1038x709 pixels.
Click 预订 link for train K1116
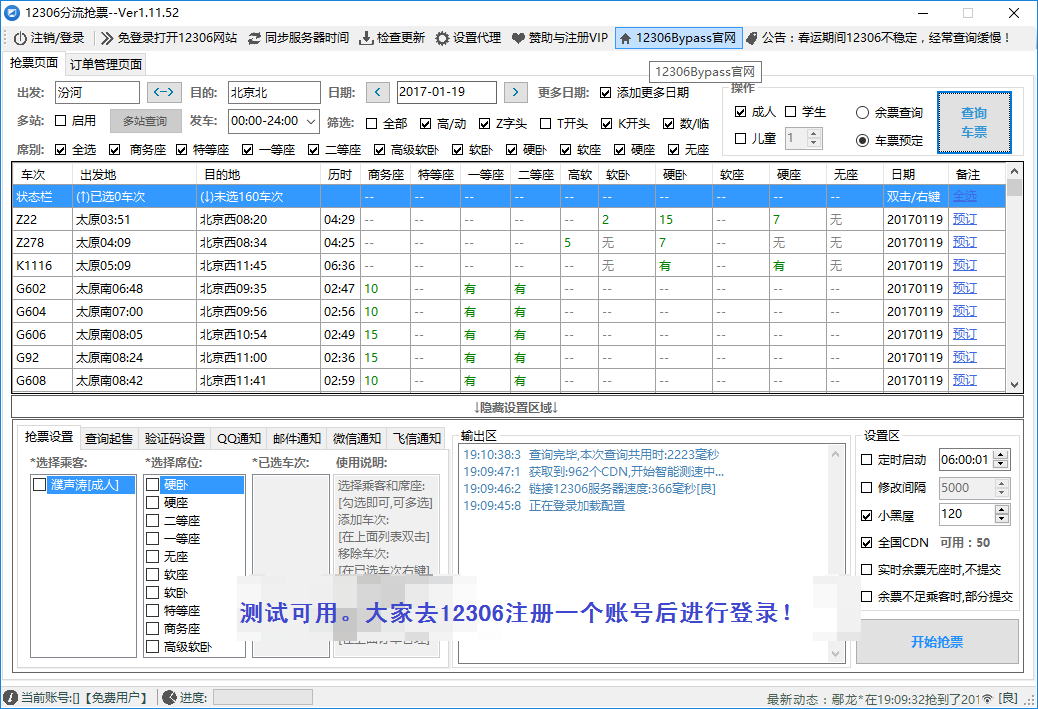click(x=965, y=265)
